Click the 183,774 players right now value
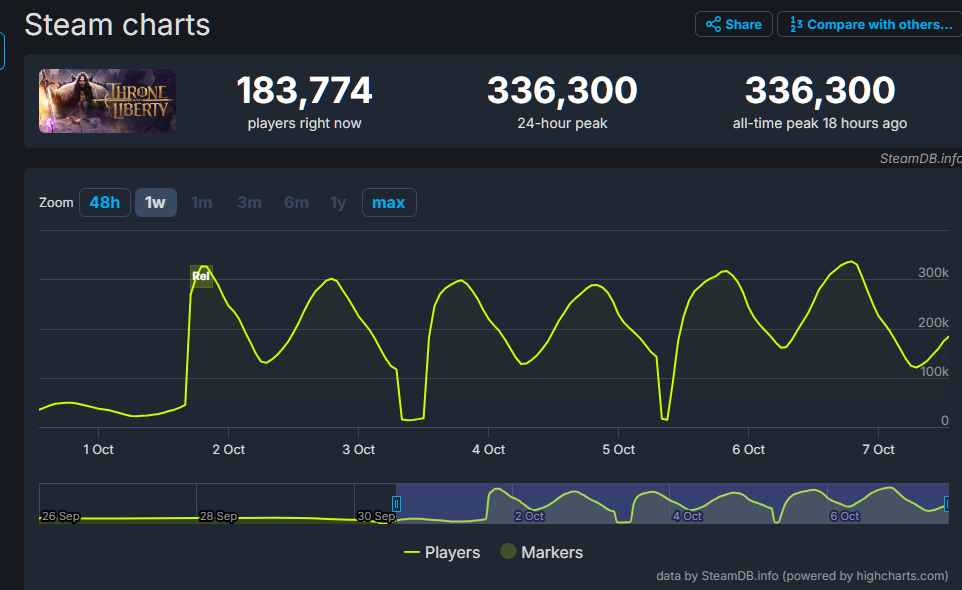Screen dimensions: 962x590 pyautogui.click(x=304, y=90)
